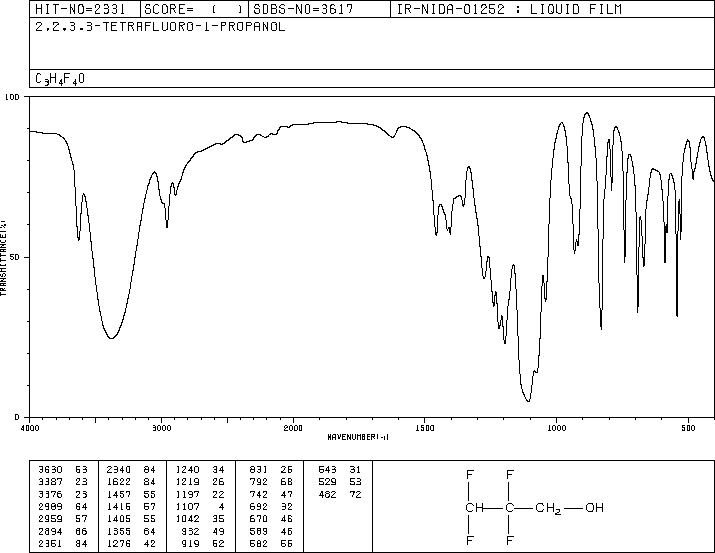The image size is (715, 553).
Task: Select peak table entry 3630 63
Action: tap(63, 470)
